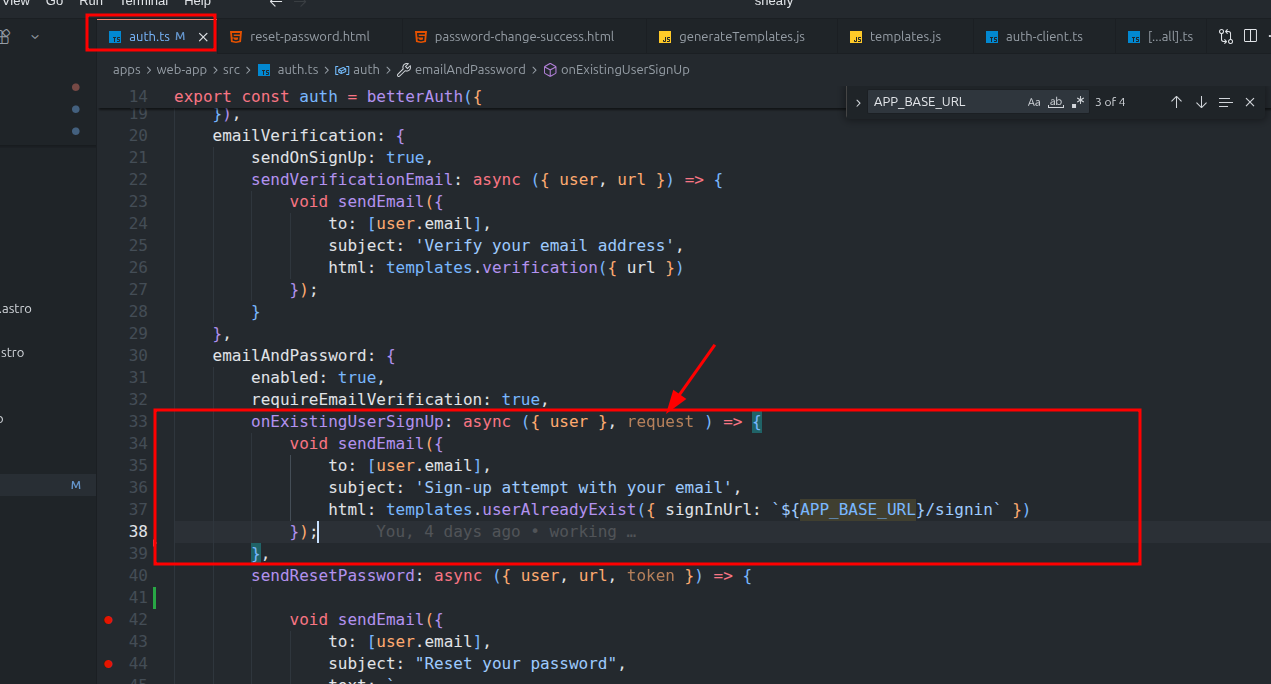Screen dimensions: 1271x684
Task: Switch to the [...all].ts tab
Action: tap(1162, 36)
